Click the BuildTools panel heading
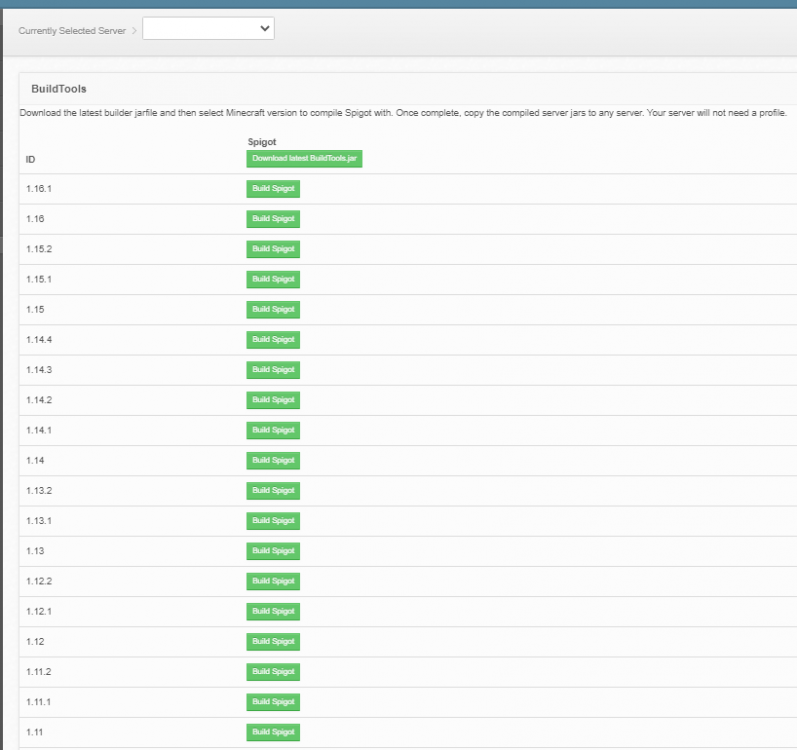Screen dimensions: 797x750 [x=59, y=89]
